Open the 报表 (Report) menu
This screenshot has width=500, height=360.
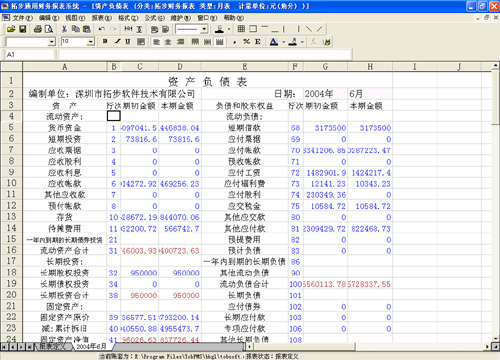click(102, 18)
